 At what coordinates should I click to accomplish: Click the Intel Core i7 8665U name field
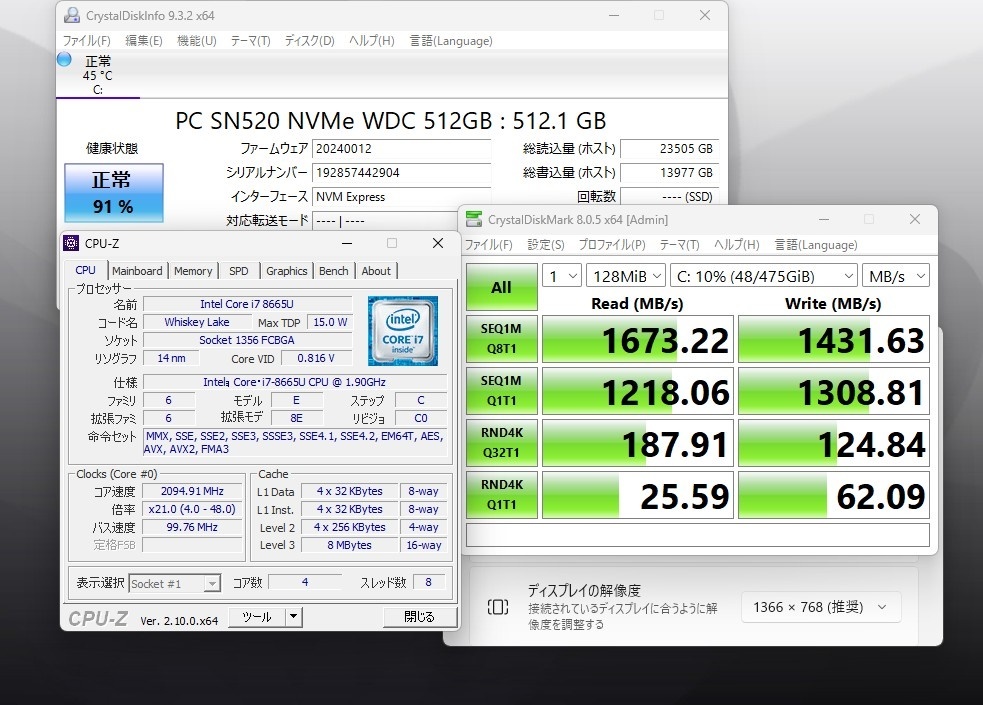[247, 304]
